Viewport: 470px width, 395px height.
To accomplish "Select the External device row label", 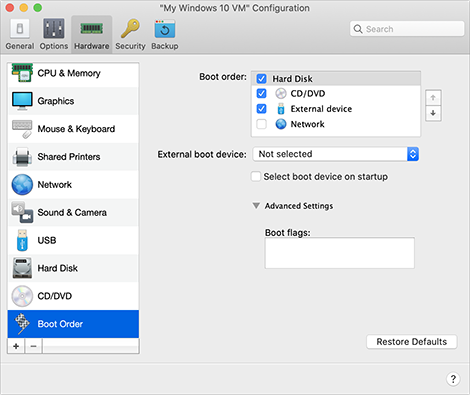I will (321, 109).
